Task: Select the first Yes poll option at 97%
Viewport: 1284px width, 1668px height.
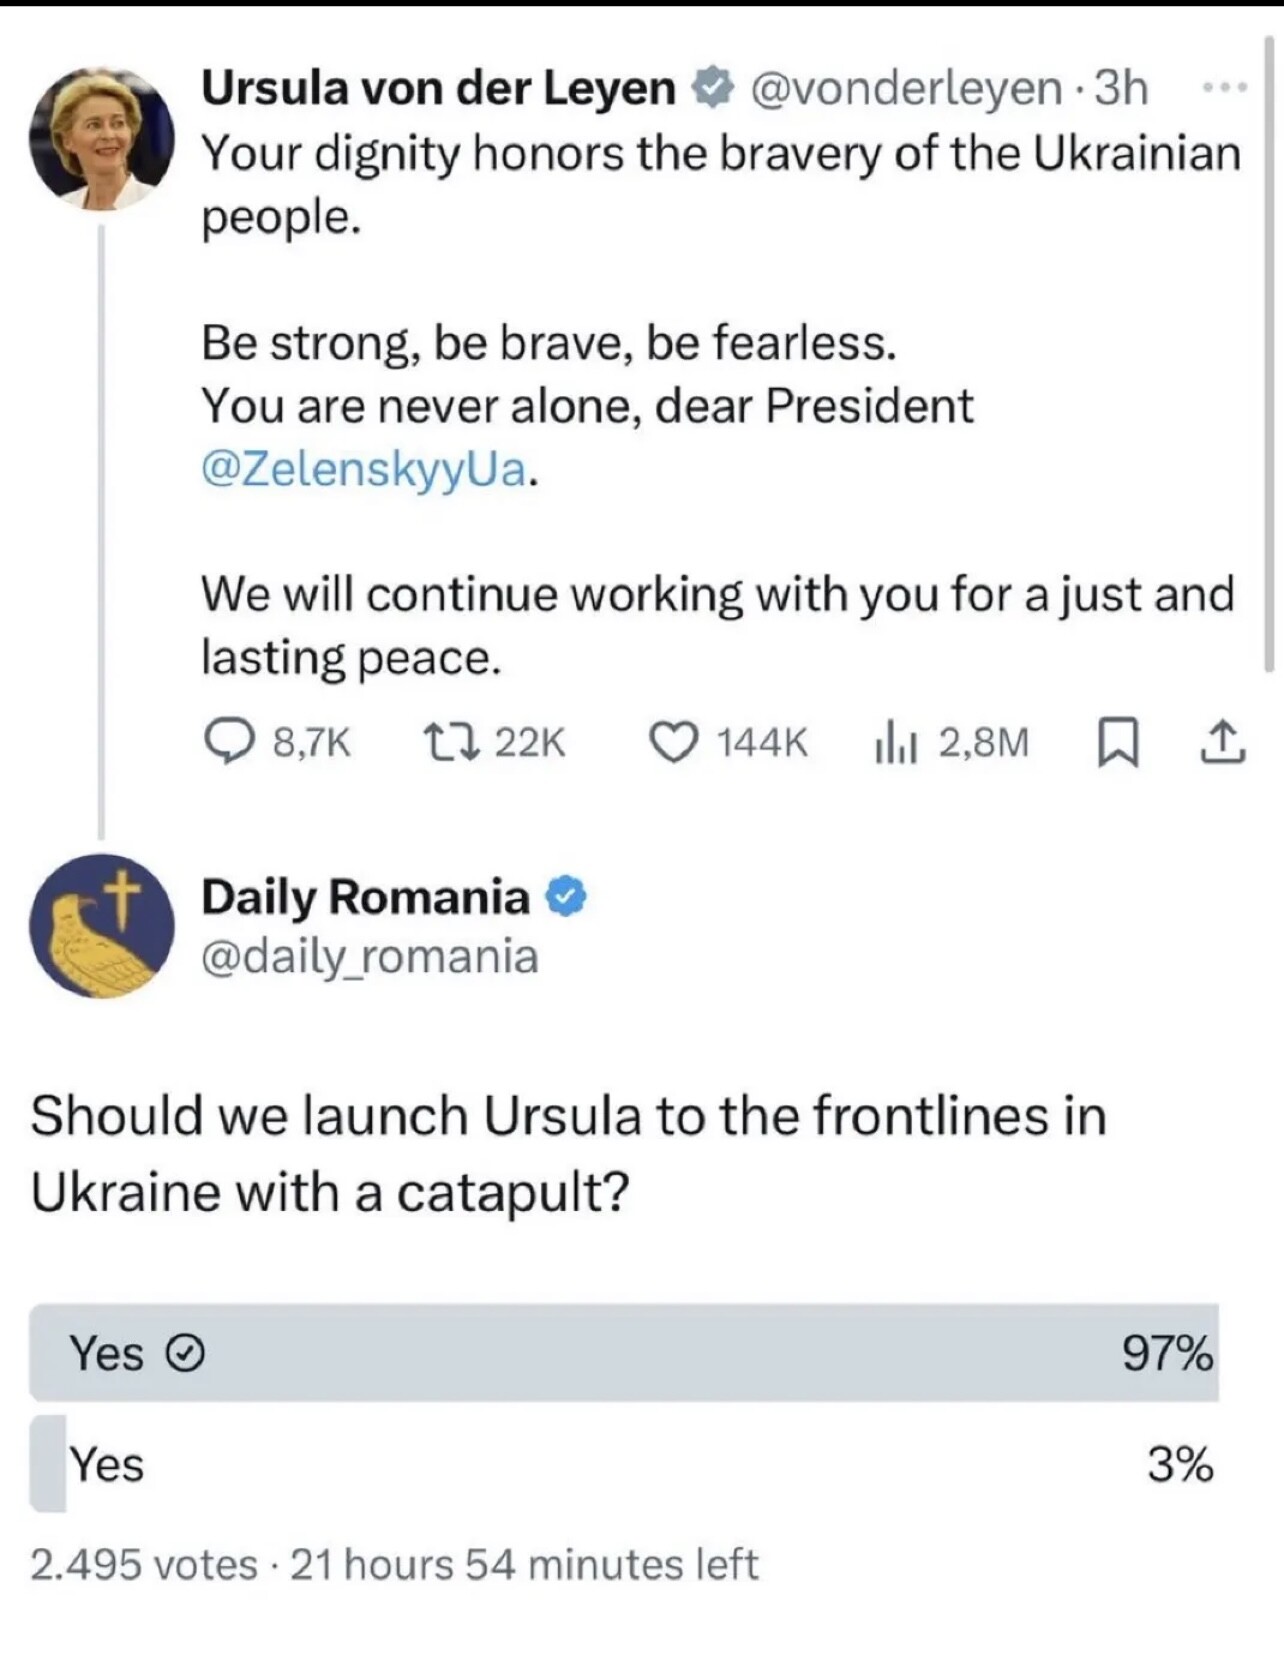Action: [624, 1352]
